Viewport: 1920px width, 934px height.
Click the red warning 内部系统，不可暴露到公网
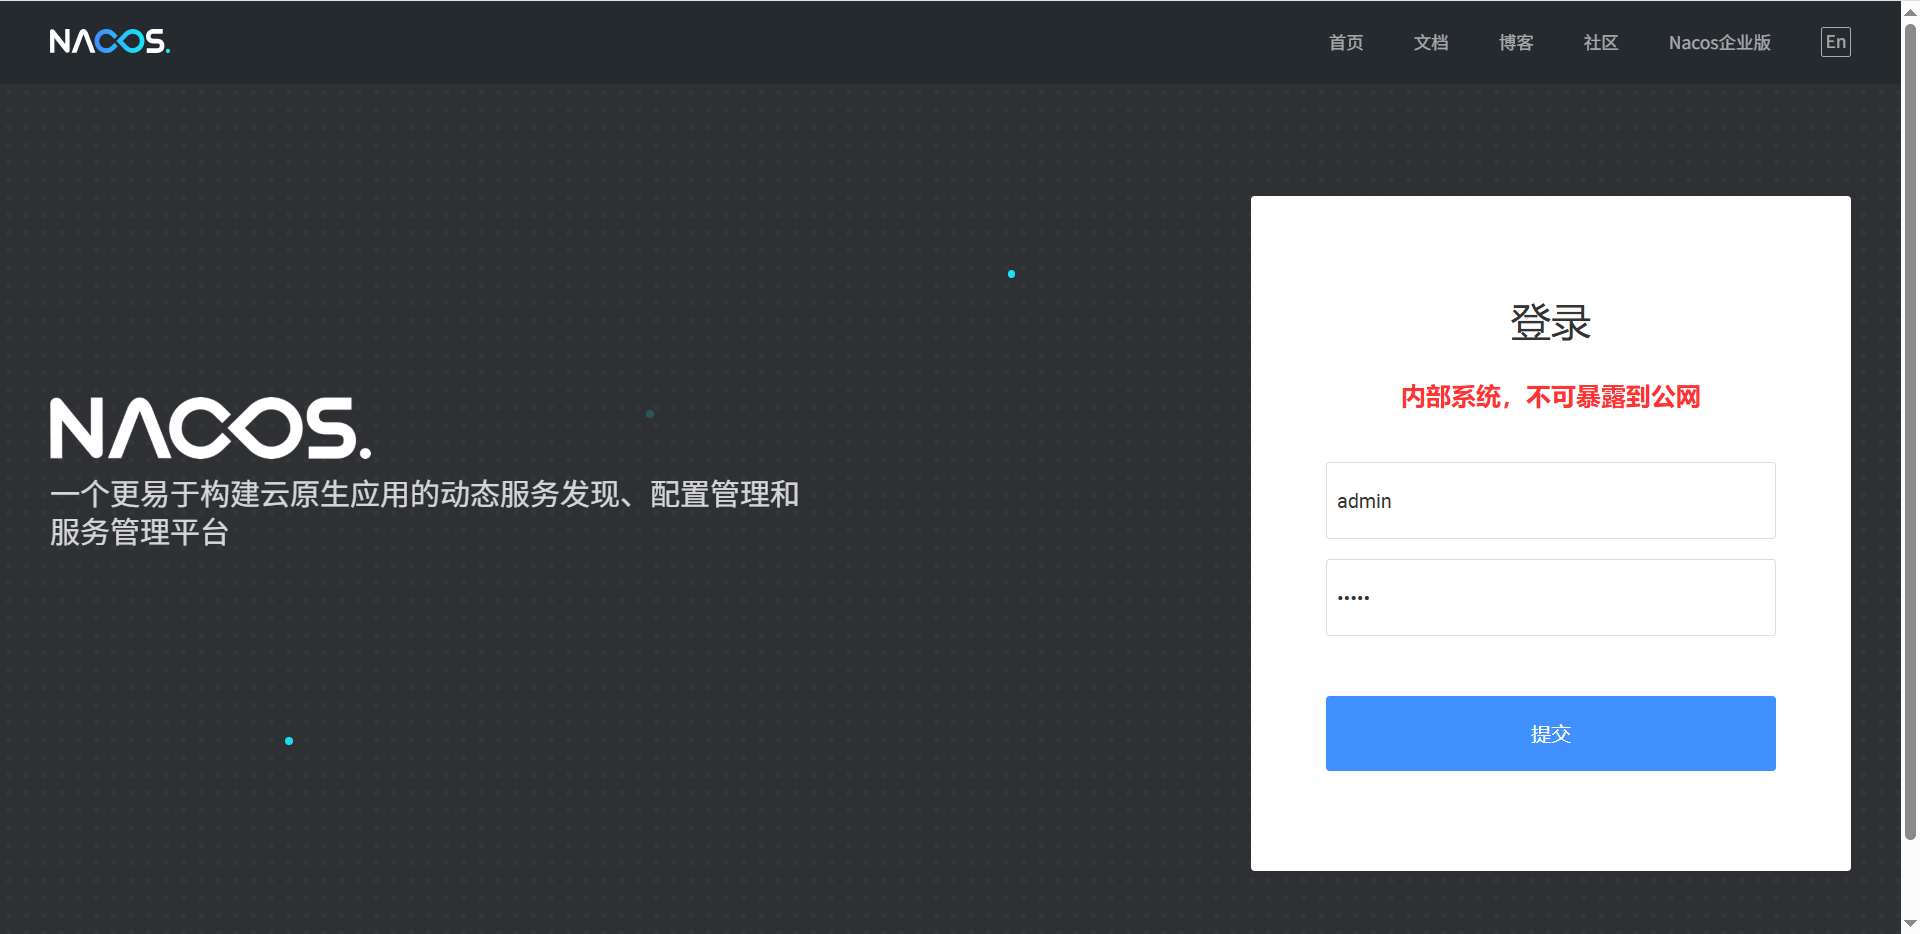pos(1551,397)
